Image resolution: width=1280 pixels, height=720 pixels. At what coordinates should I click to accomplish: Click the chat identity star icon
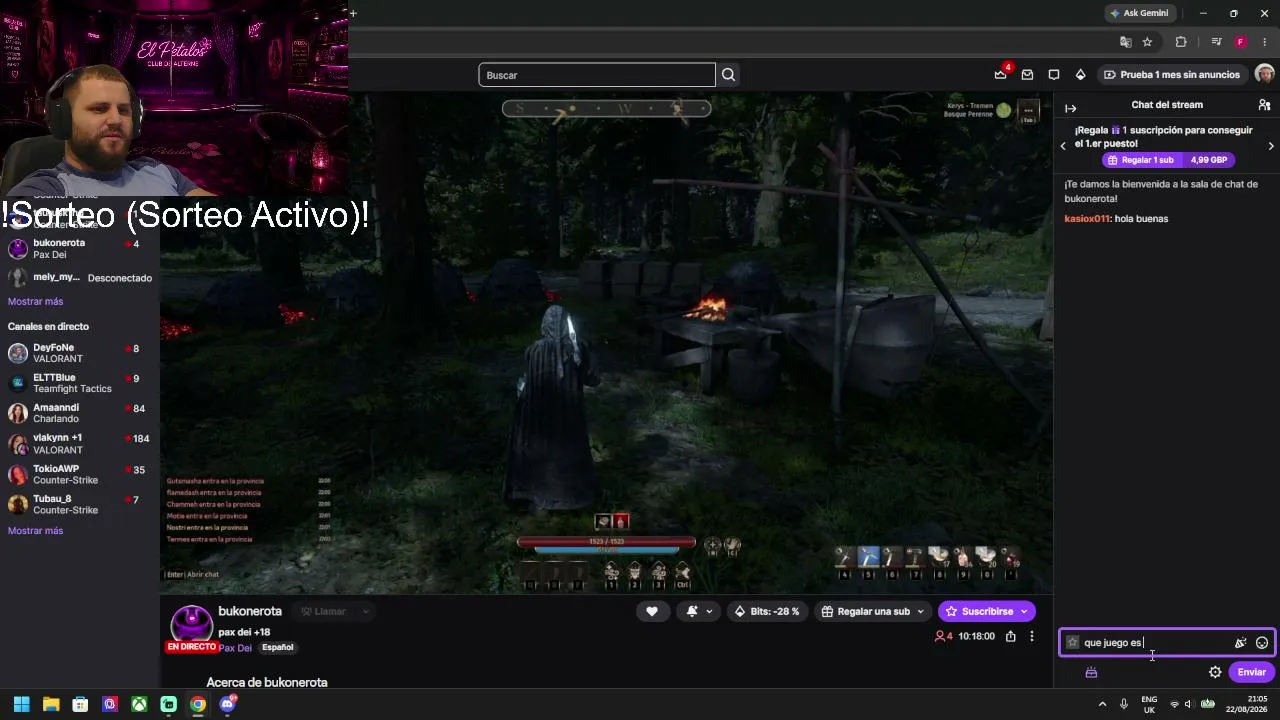pos(1073,643)
